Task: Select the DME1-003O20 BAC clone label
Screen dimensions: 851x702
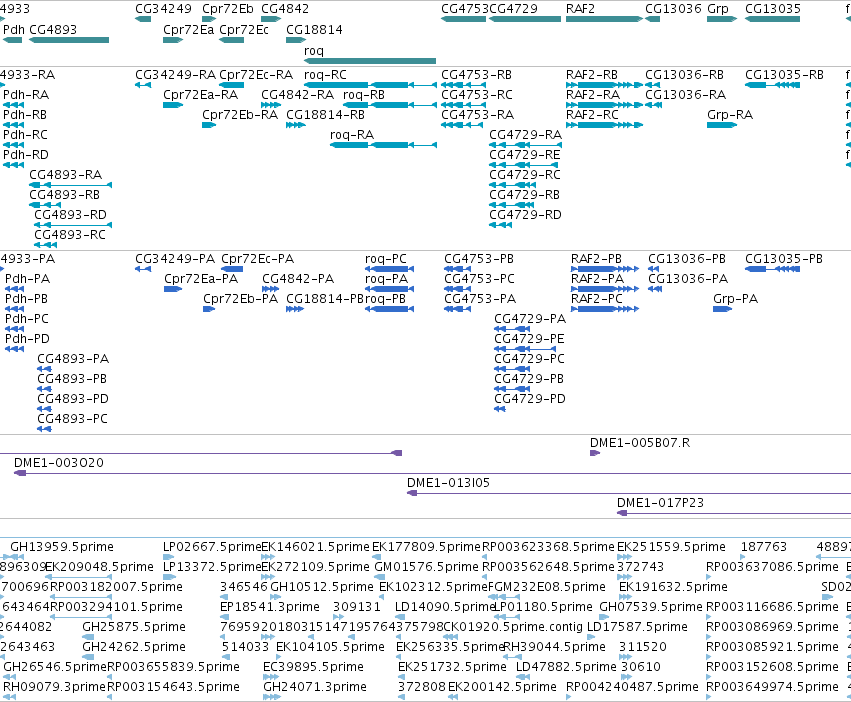Action: [x=59, y=463]
